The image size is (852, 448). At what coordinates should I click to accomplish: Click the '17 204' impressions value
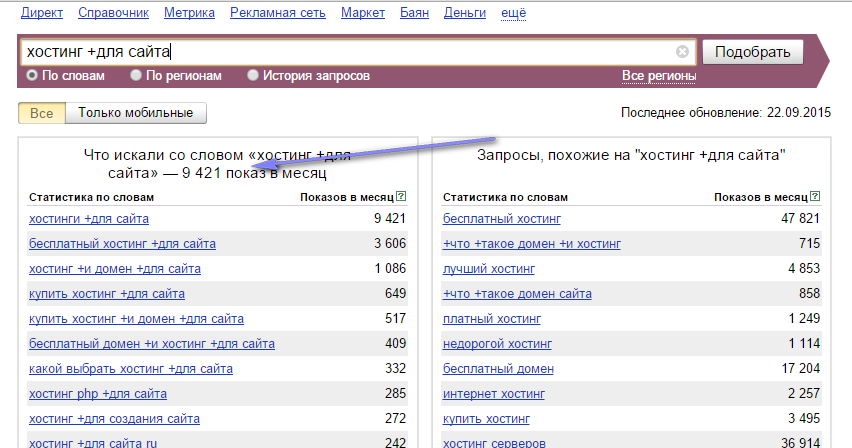click(x=801, y=368)
